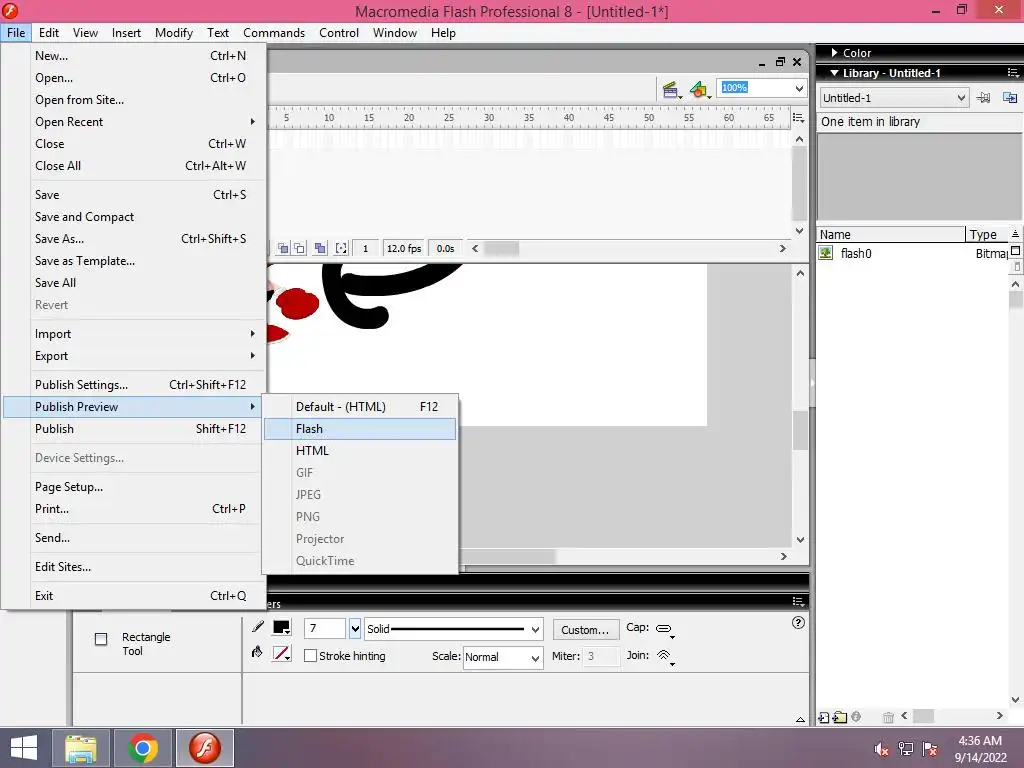Click the stroke height input field
Viewport: 1024px width, 768px height.
pos(325,628)
